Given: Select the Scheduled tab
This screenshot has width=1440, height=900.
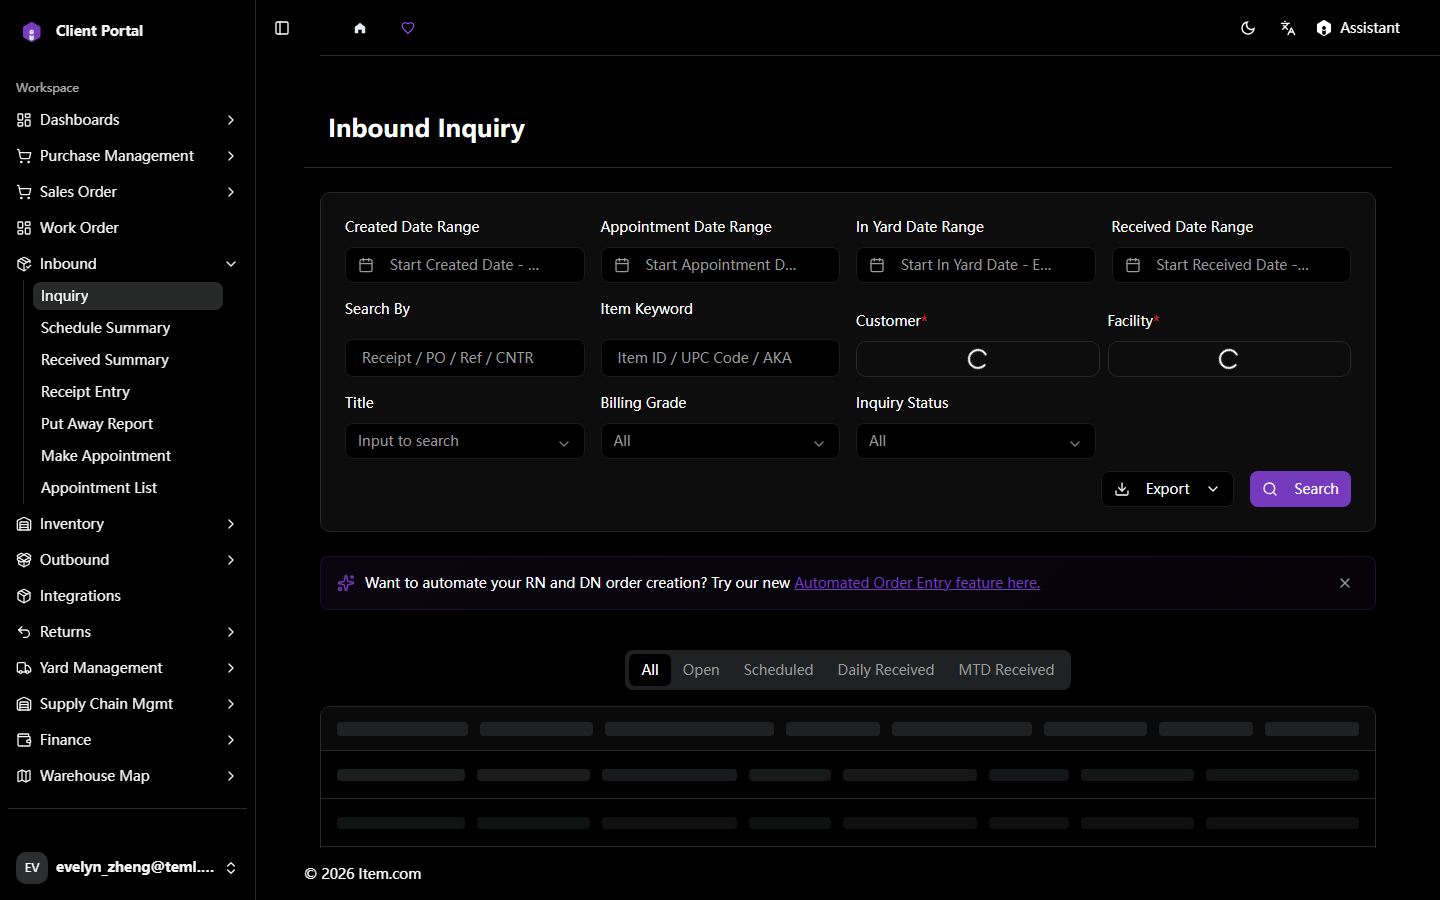Looking at the screenshot, I should 778,670.
